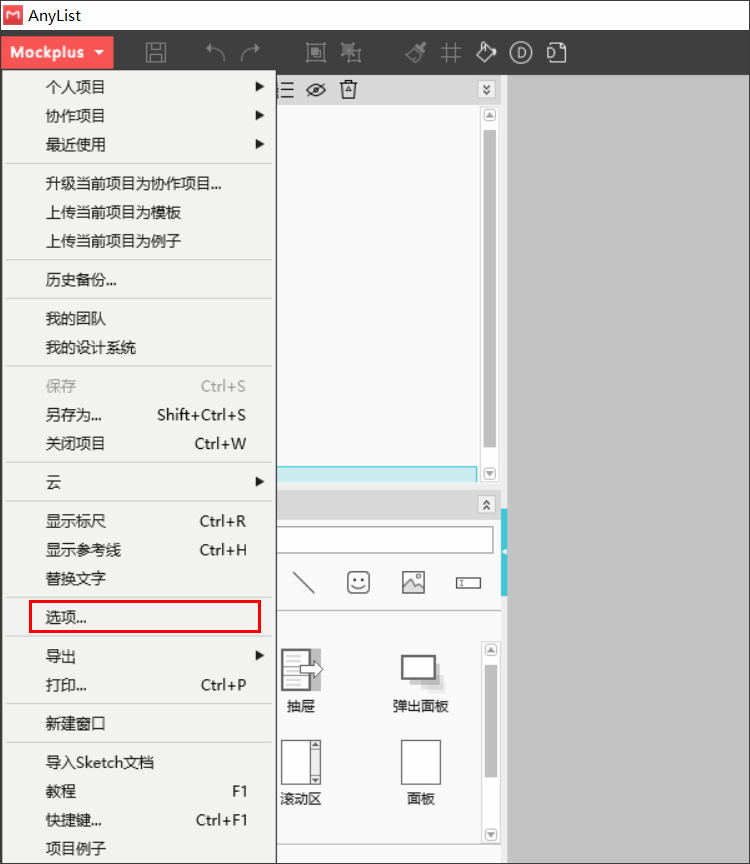Click the component search input field
Viewport: 750px width, 864px height.
click(385, 540)
